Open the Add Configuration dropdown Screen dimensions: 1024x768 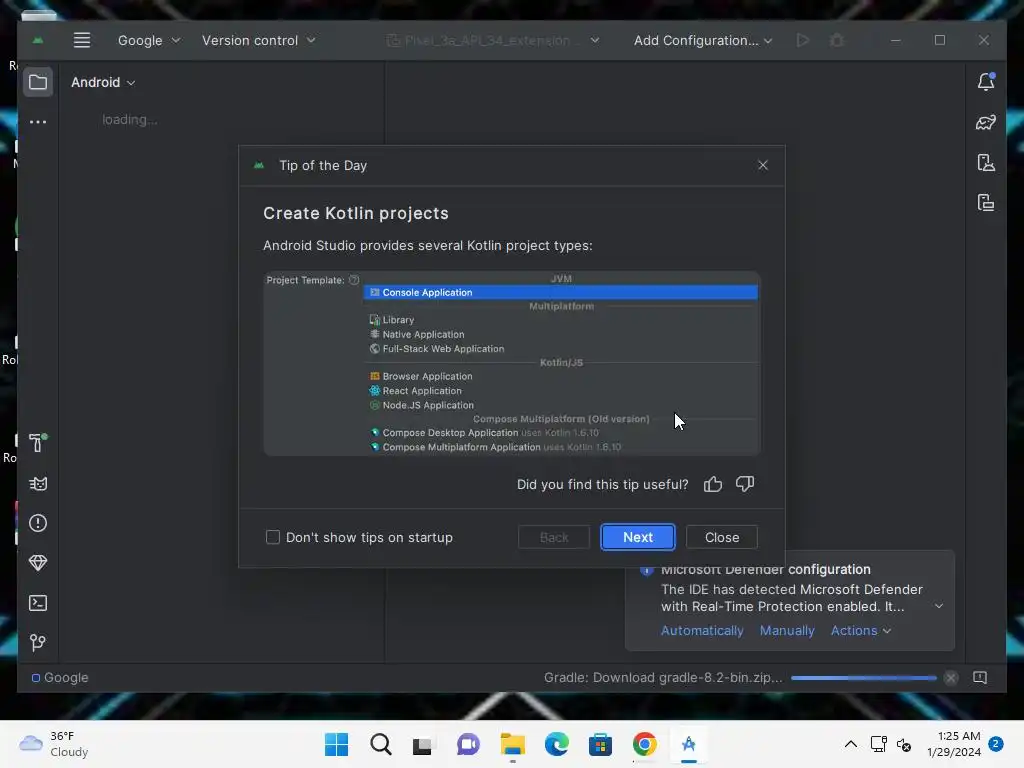click(703, 40)
